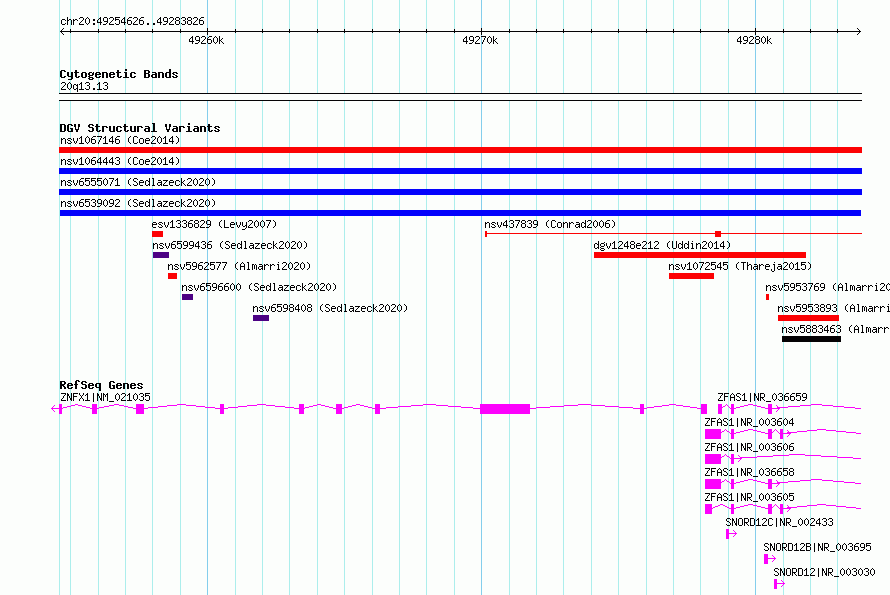890x595 pixels.
Task: Click nsv437839 (Conrad2006) label
Action: [549, 224]
